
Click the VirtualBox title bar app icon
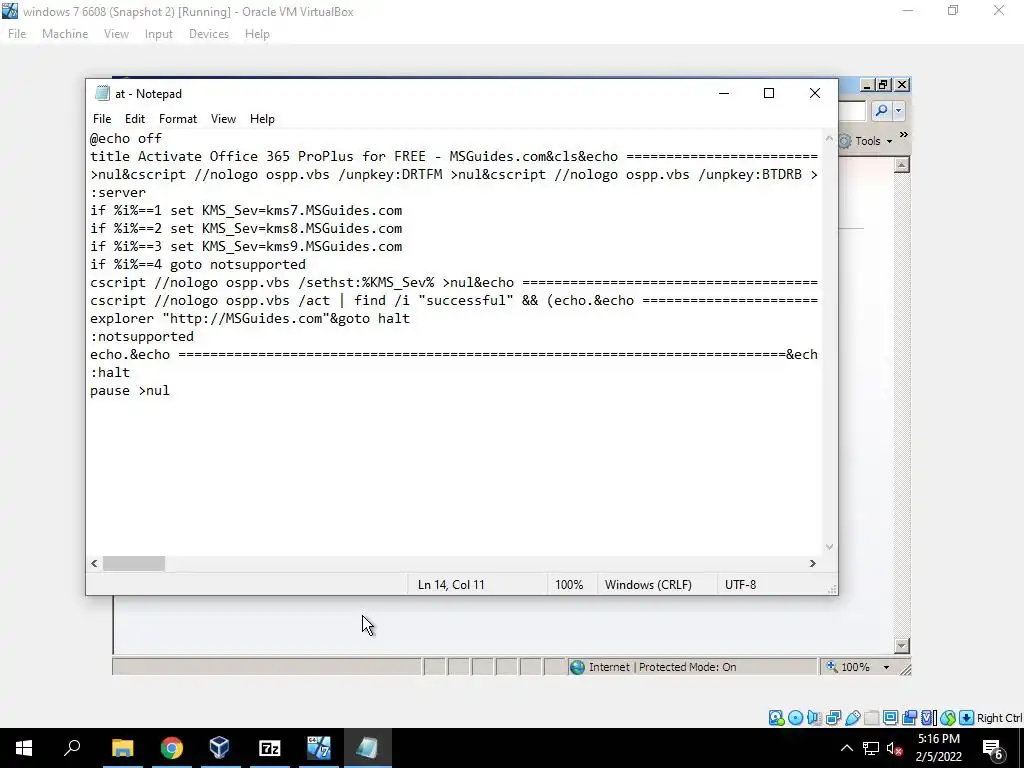10,11
